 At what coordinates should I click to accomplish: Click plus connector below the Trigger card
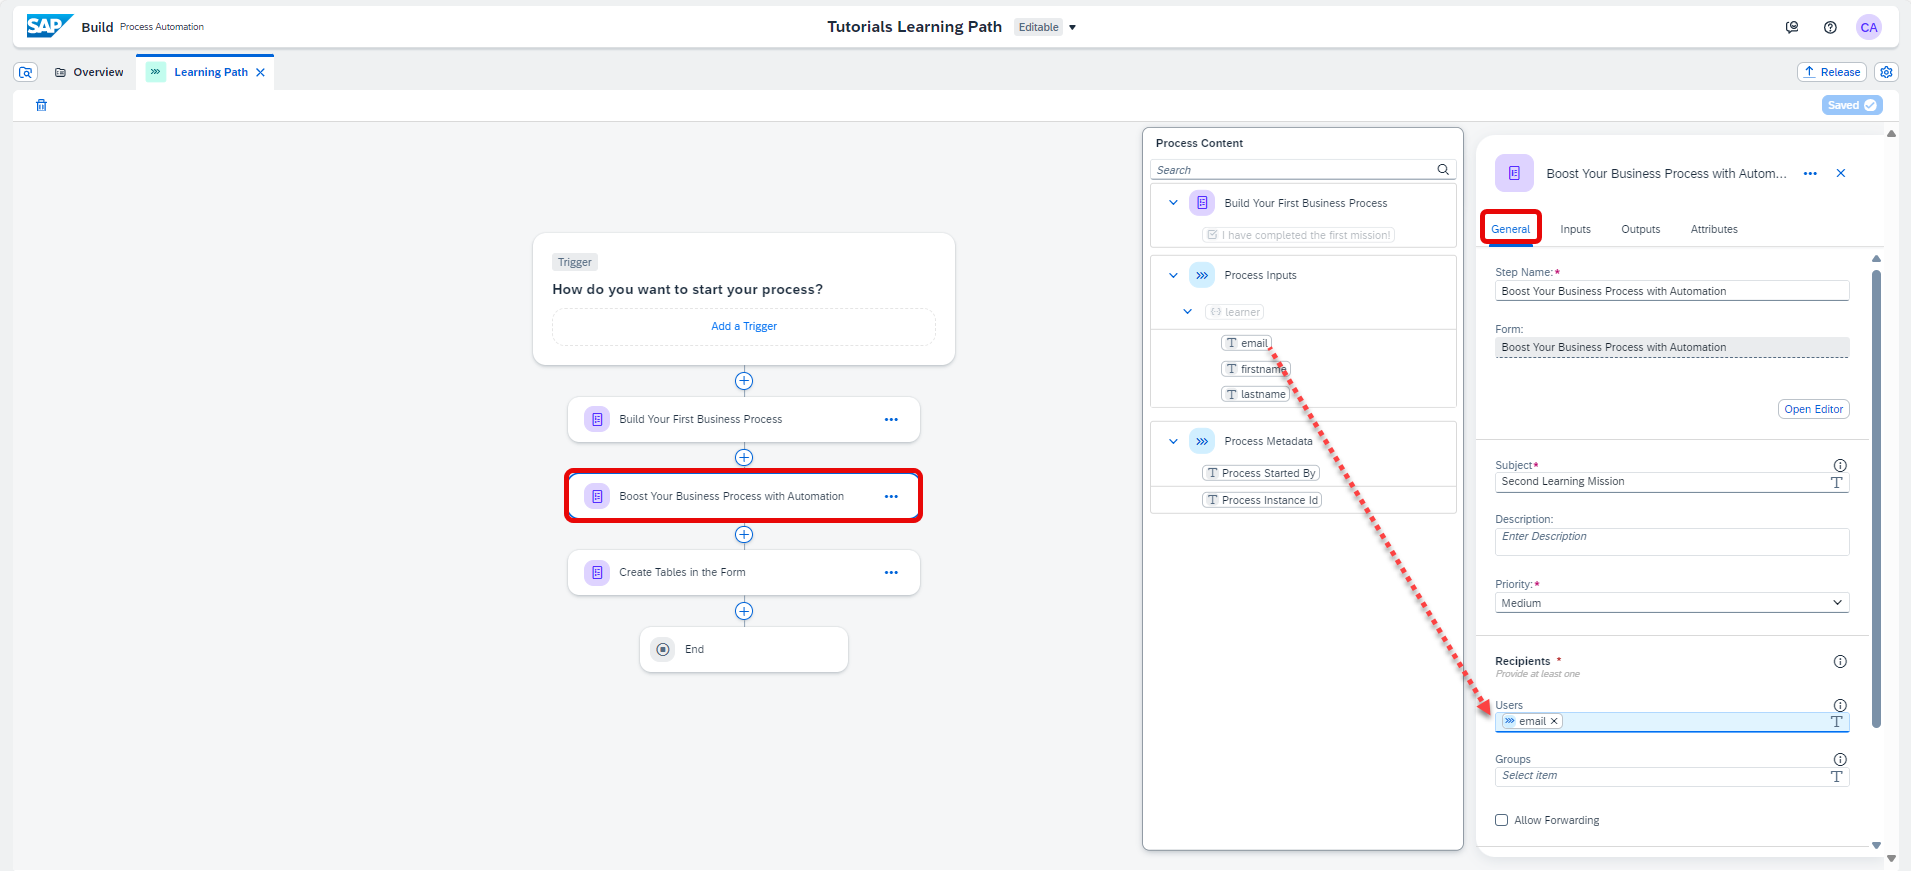[x=744, y=381]
